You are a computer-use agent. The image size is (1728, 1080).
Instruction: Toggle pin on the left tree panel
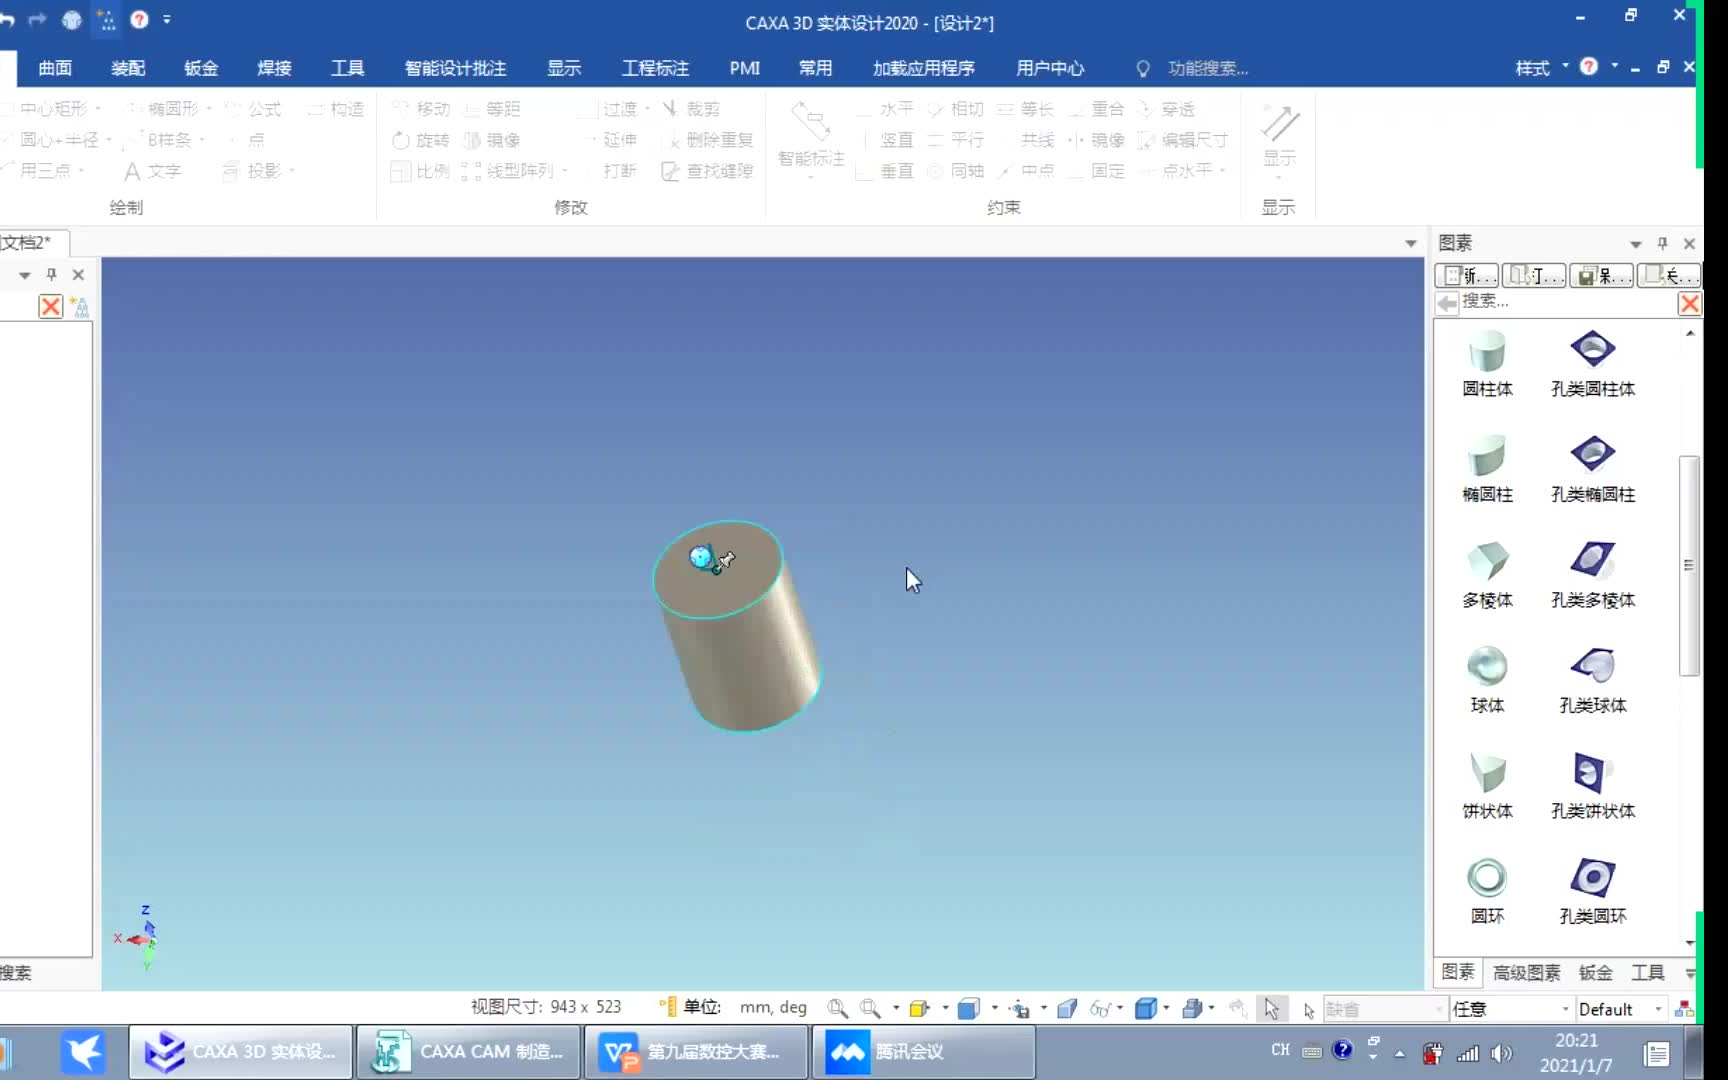point(51,274)
